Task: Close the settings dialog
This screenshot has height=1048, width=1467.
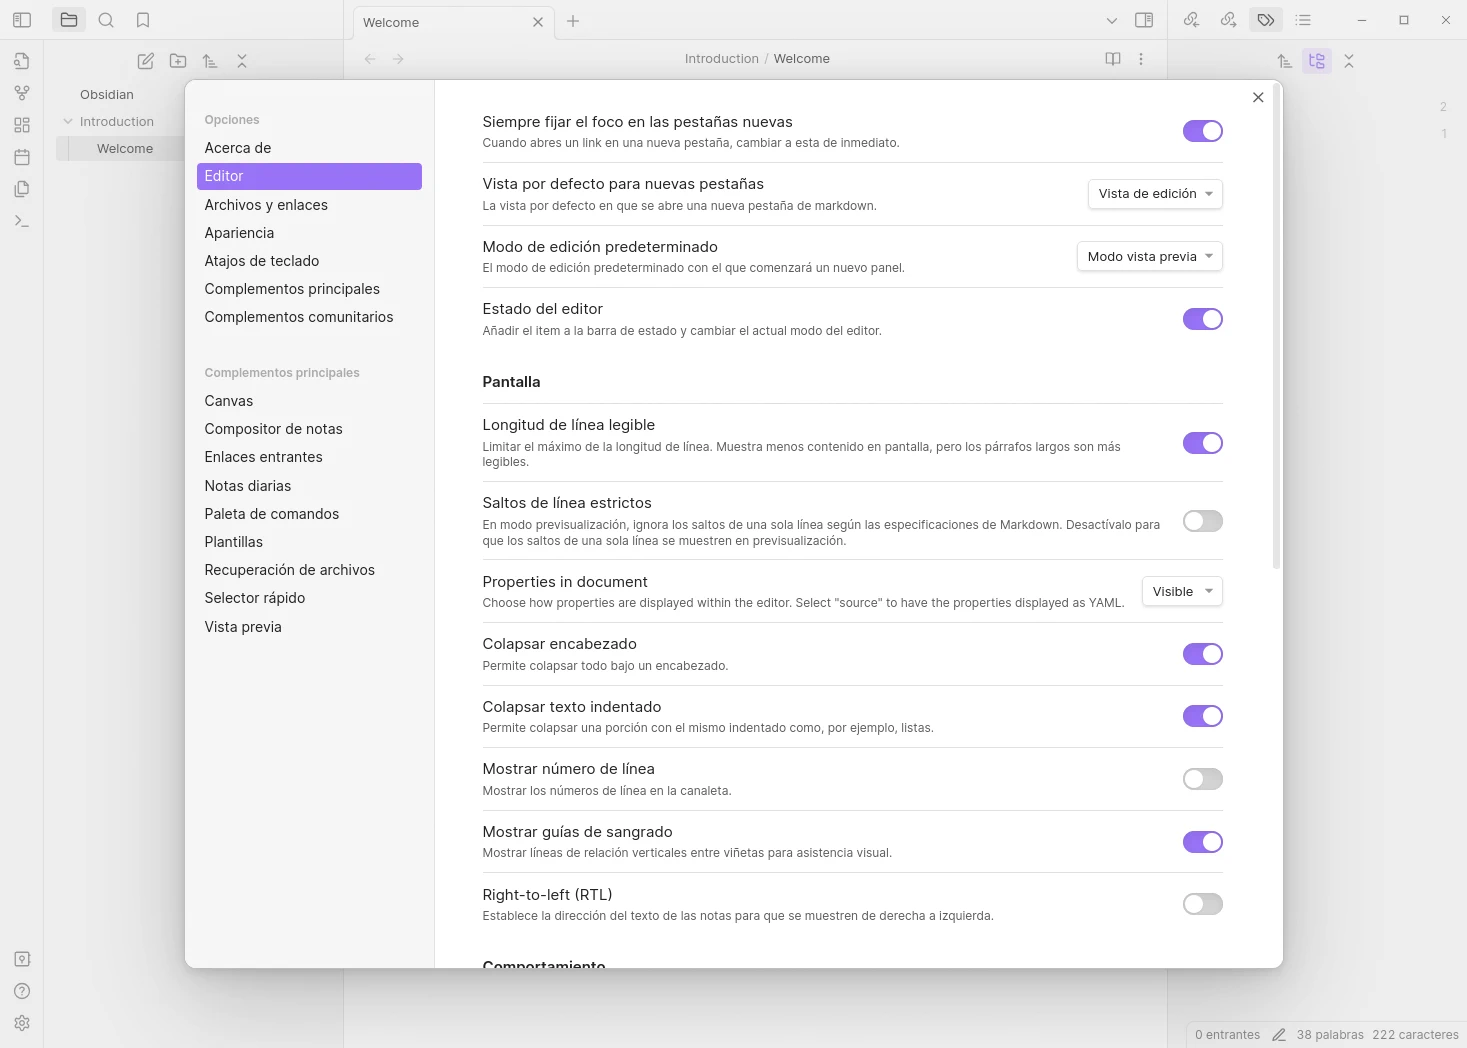Action: [1258, 97]
